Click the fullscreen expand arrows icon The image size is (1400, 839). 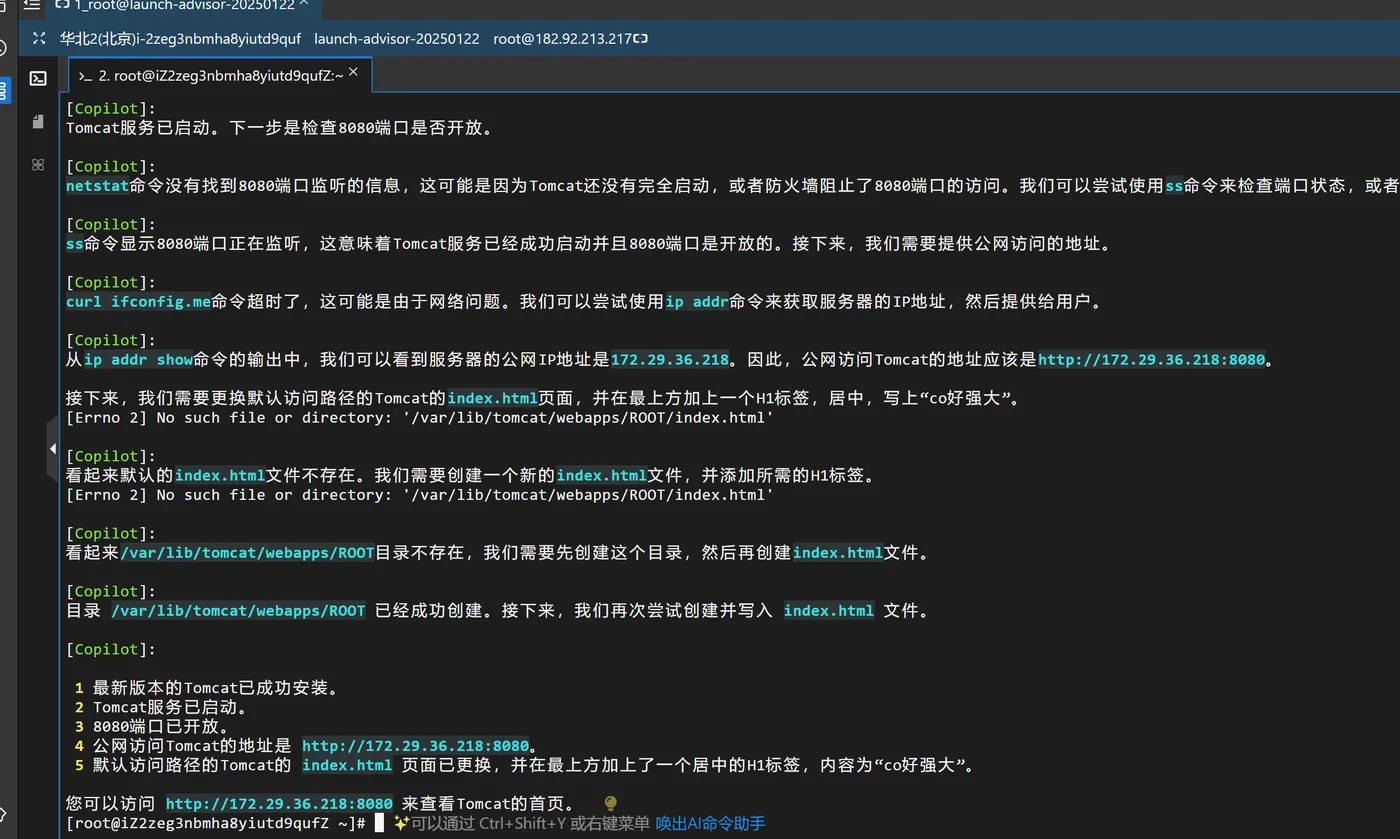coord(38,39)
